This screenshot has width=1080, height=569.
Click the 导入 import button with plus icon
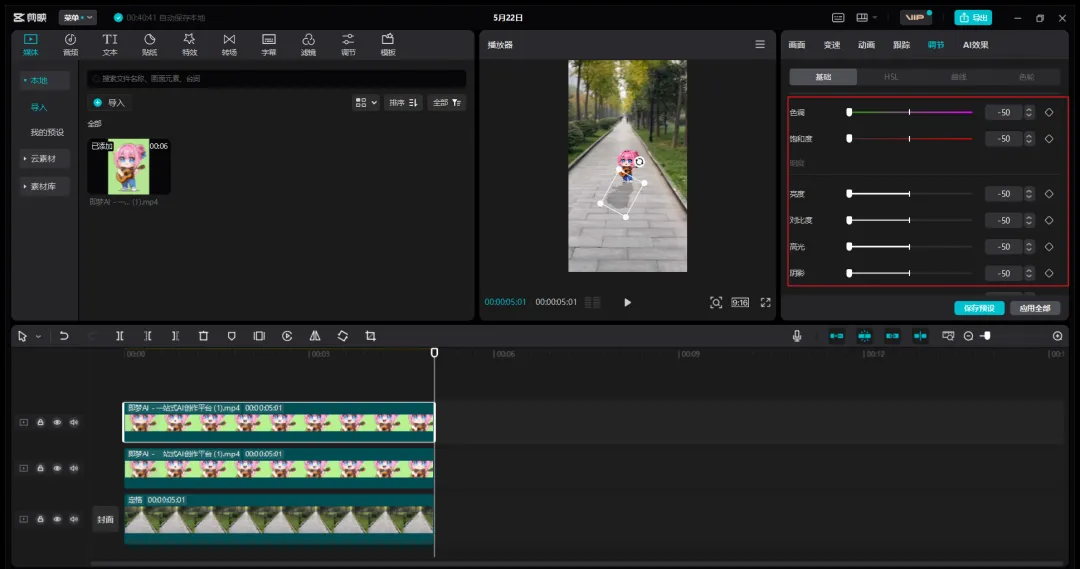point(110,103)
